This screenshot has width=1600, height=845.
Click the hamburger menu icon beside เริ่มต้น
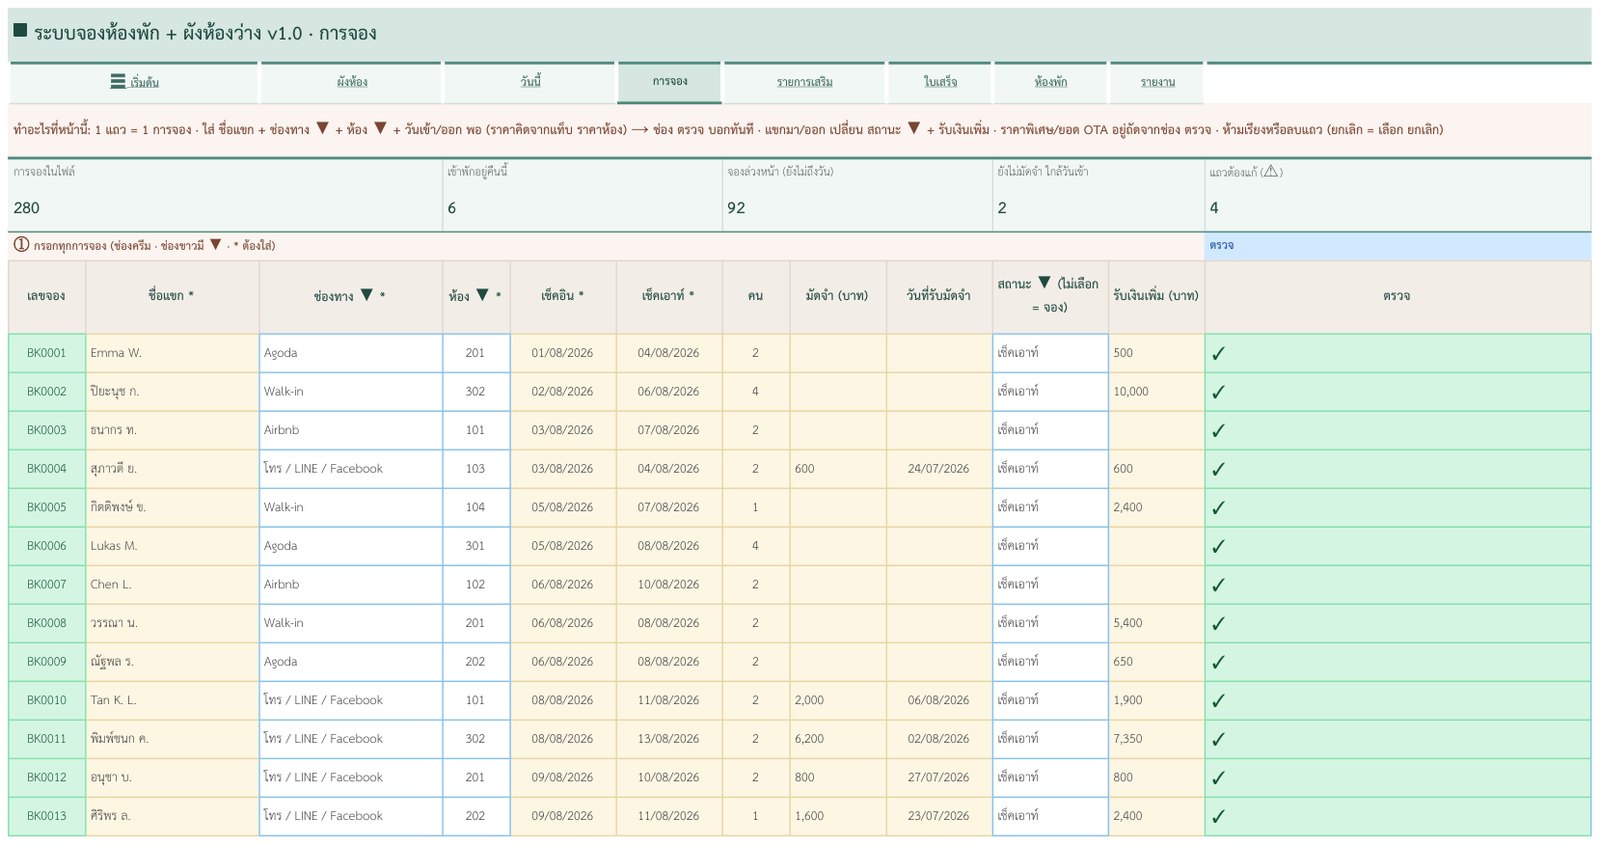click(118, 82)
